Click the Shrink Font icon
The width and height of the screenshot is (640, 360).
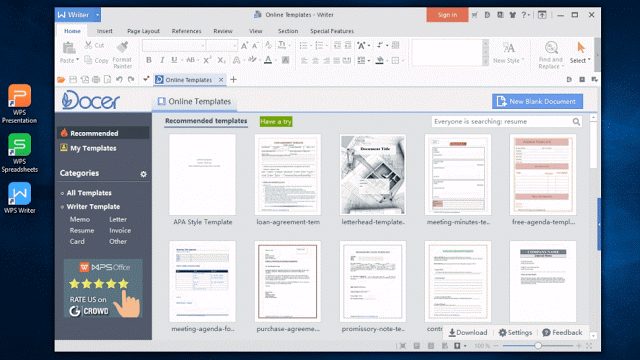coord(256,45)
